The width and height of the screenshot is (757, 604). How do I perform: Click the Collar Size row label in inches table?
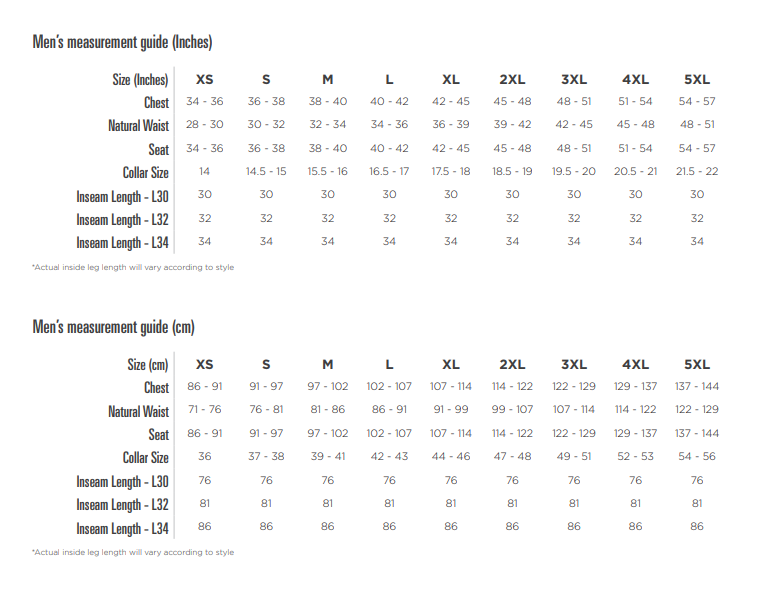(146, 172)
